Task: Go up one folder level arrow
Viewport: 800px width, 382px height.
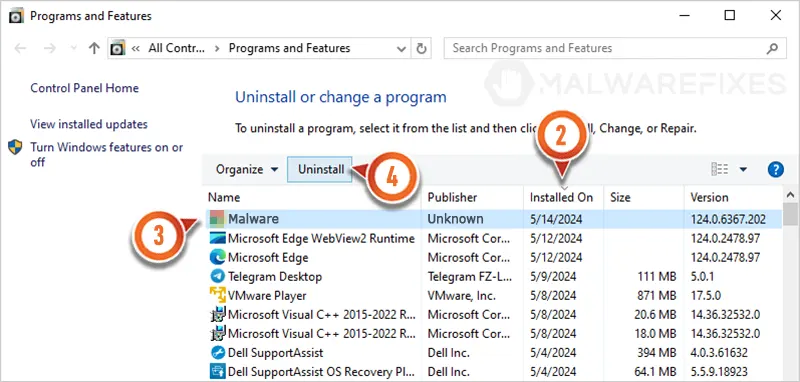Action: (x=94, y=48)
